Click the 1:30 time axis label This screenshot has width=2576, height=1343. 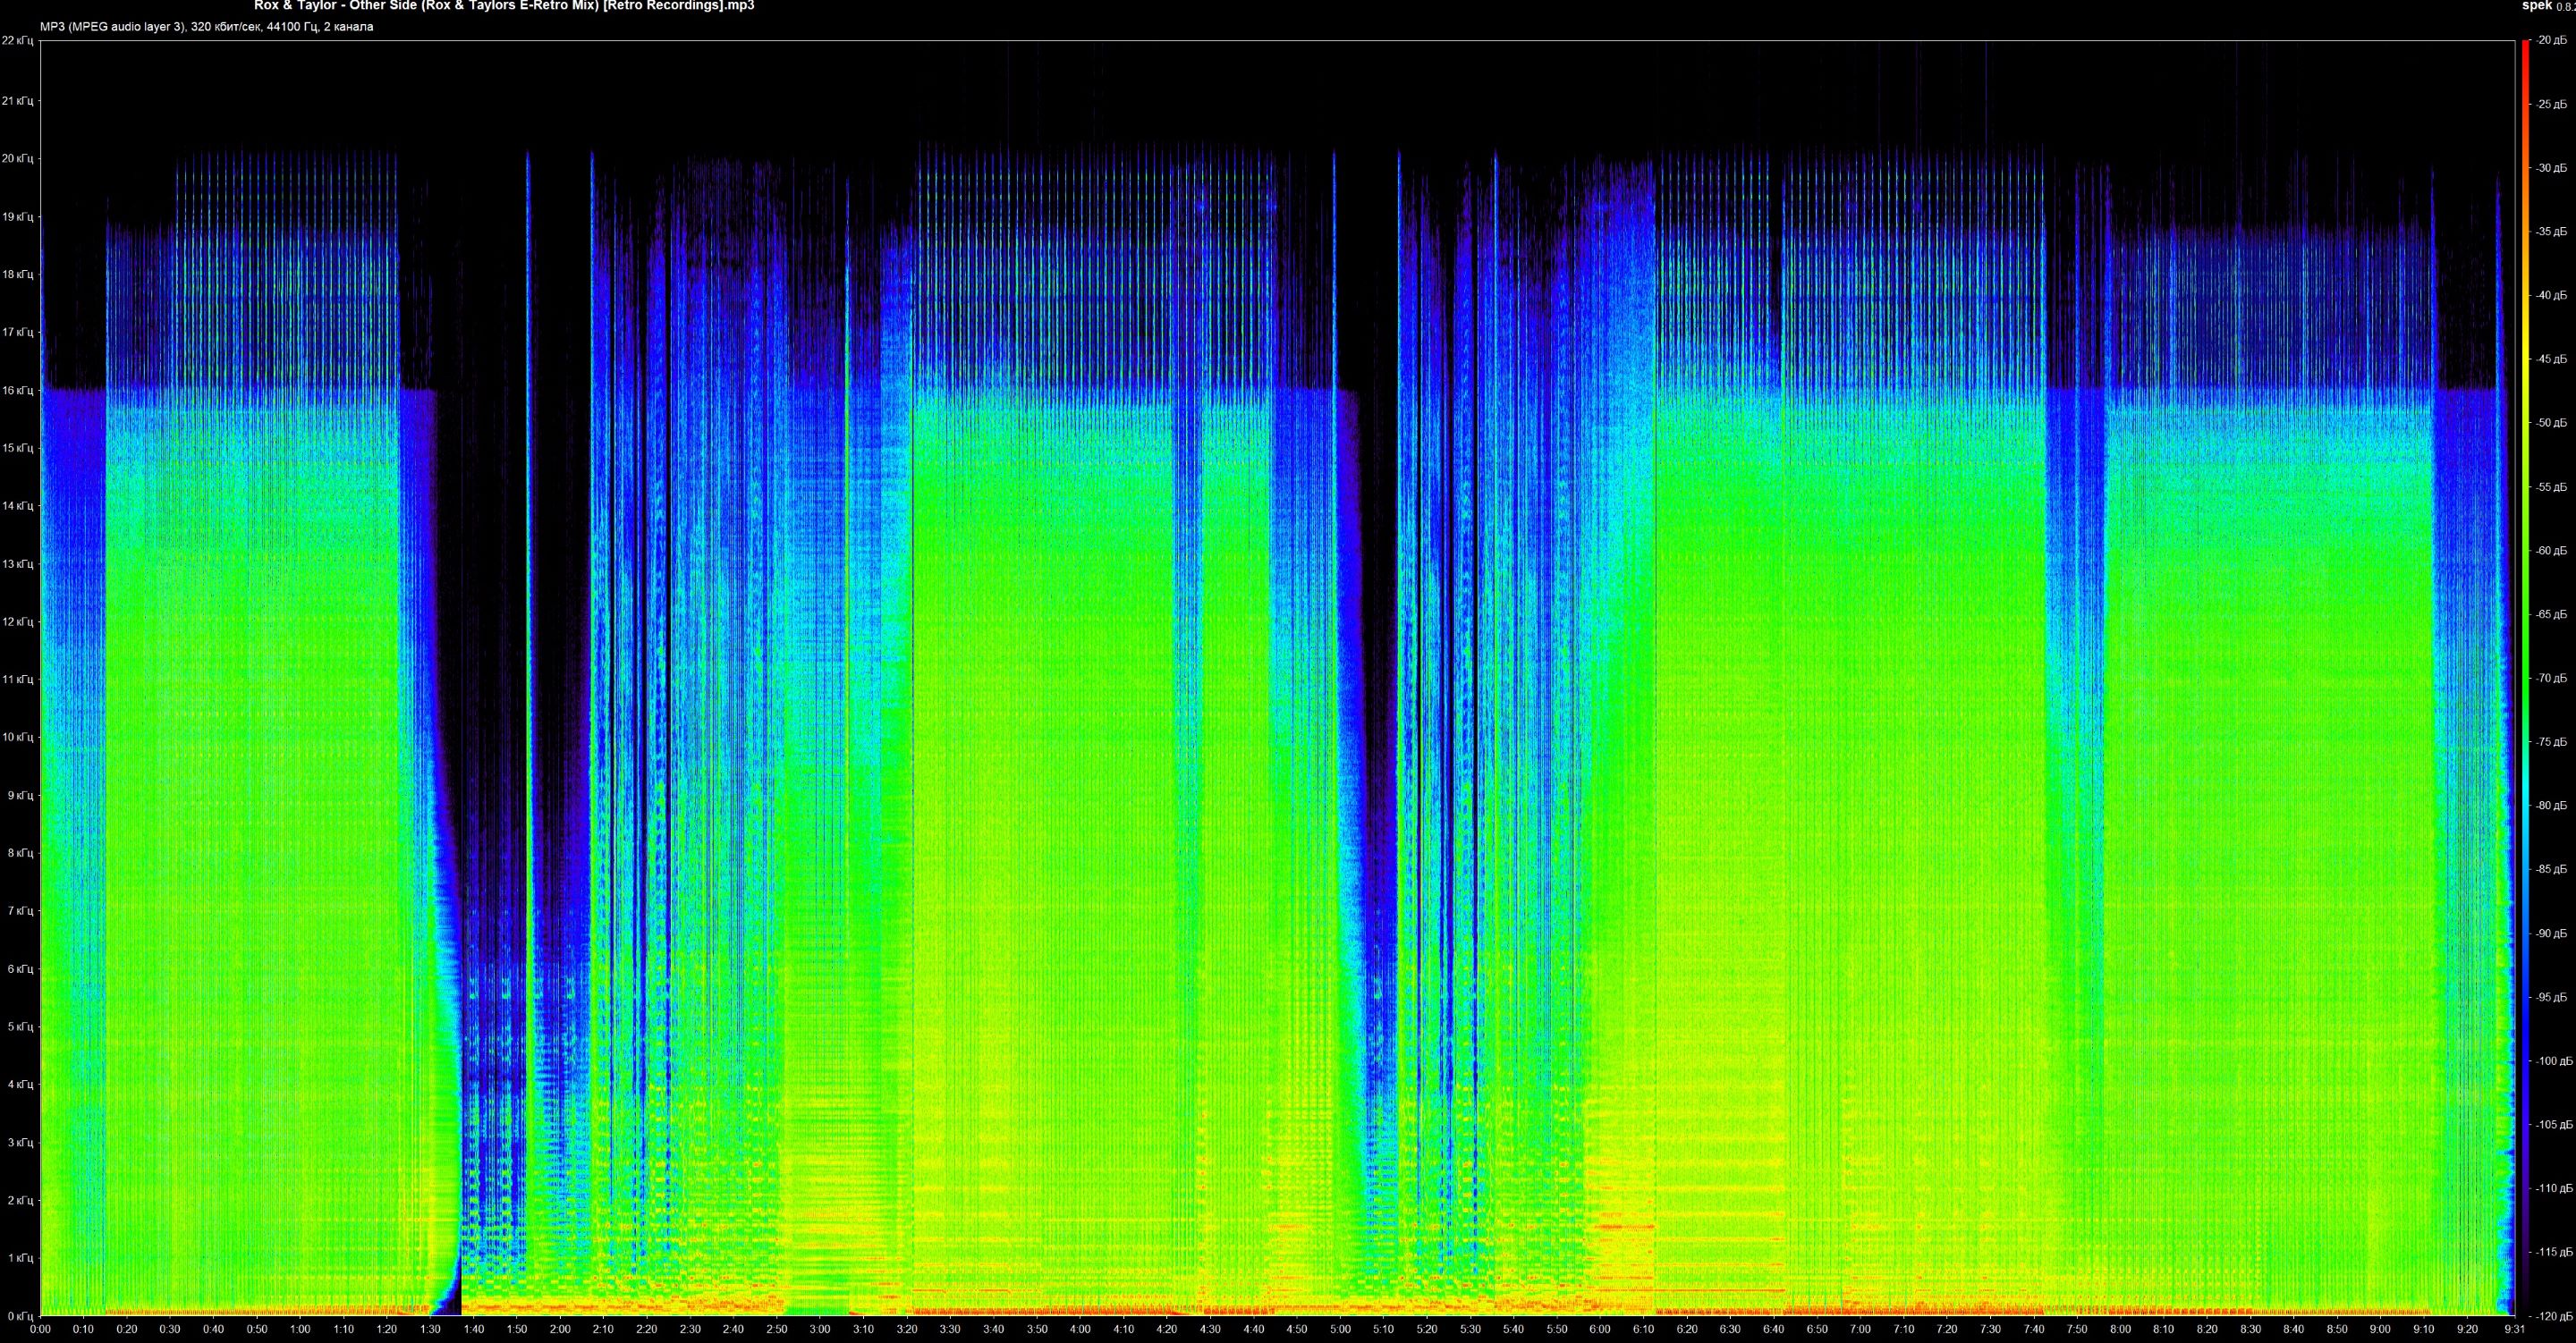point(430,1330)
